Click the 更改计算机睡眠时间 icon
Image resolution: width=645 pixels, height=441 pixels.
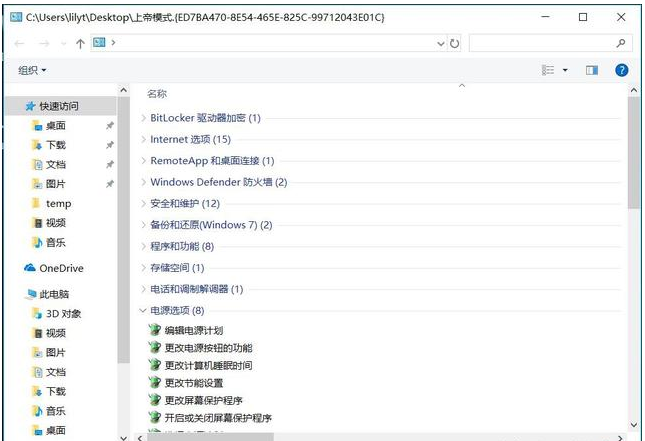155,365
